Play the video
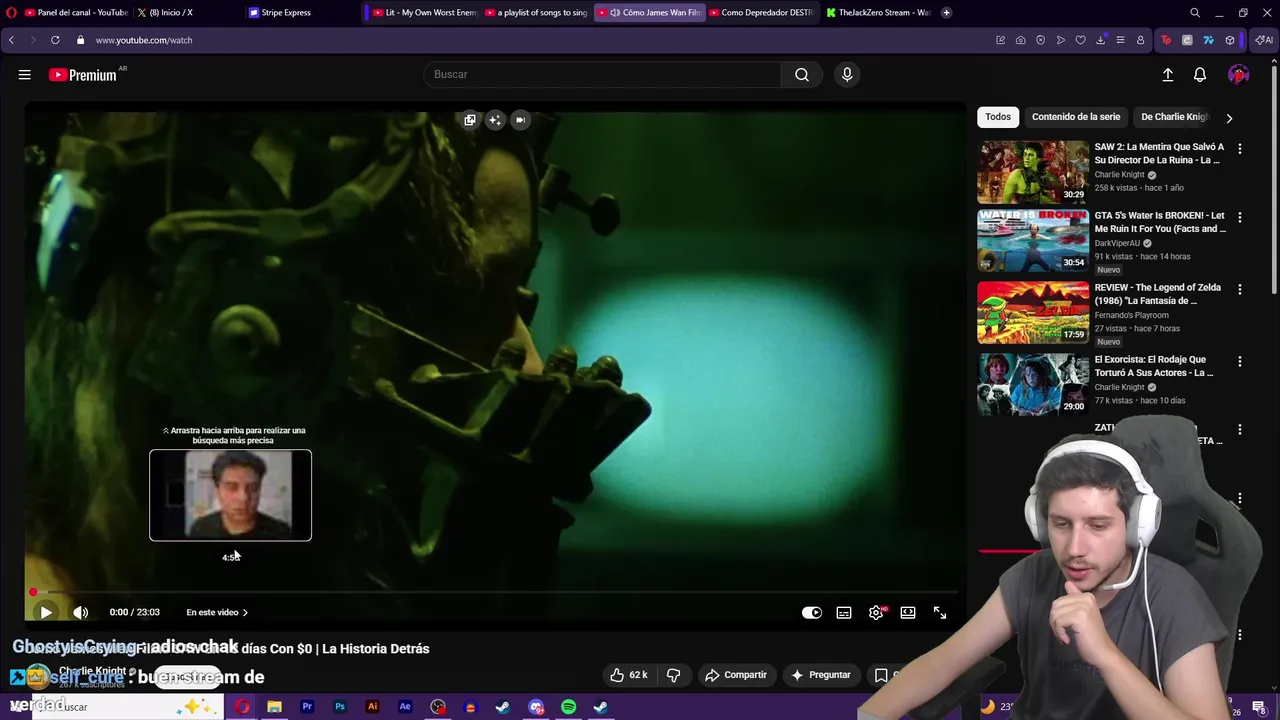The width and height of the screenshot is (1280, 720). [x=46, y=612]
